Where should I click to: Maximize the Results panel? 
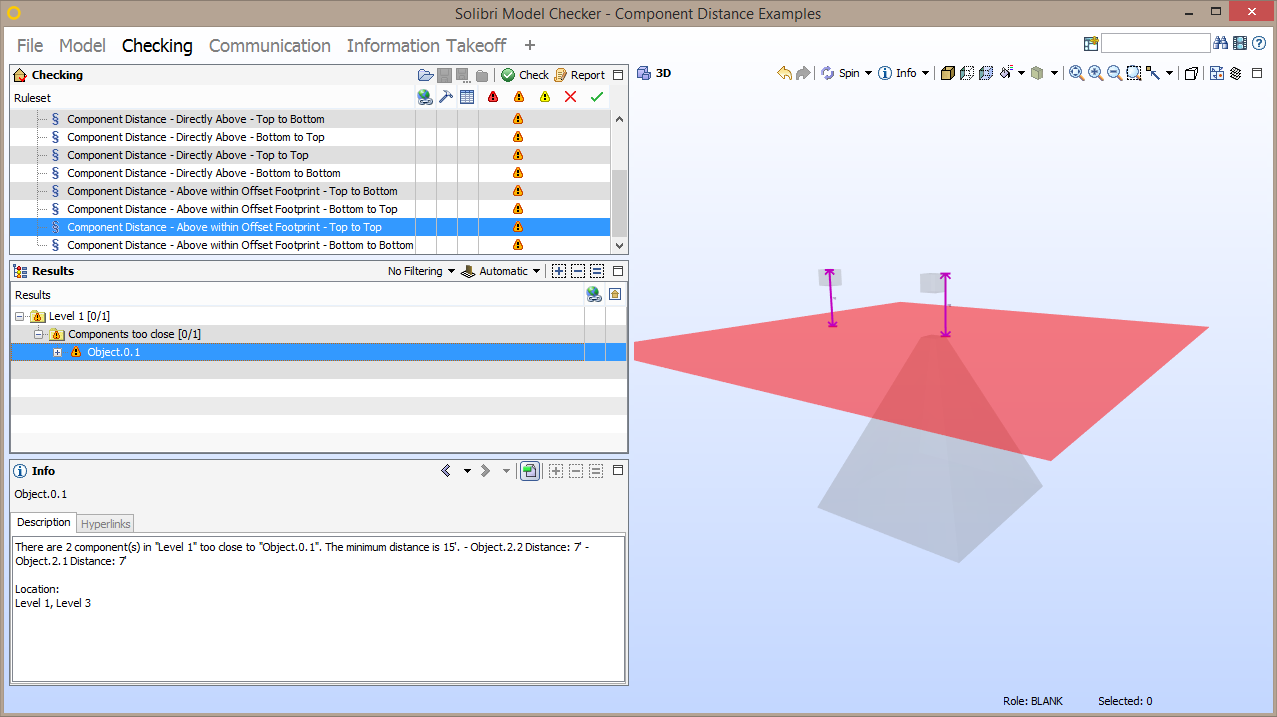click(618, 271)
